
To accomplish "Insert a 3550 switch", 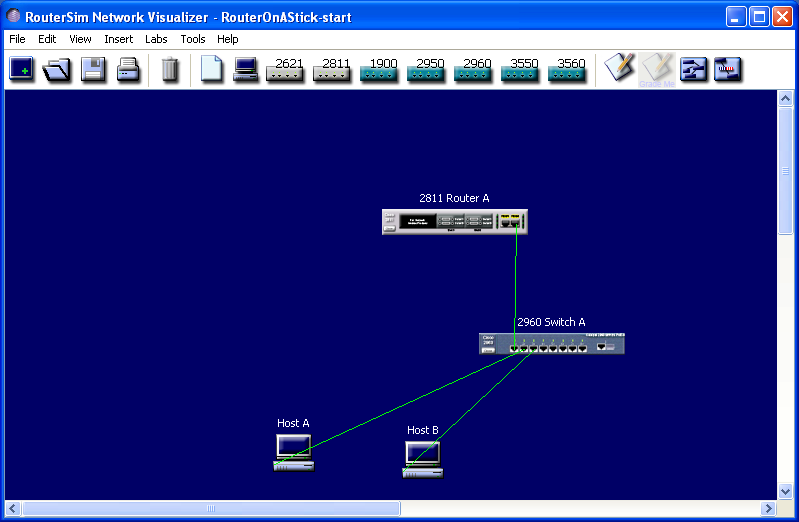I will (519, 69).
